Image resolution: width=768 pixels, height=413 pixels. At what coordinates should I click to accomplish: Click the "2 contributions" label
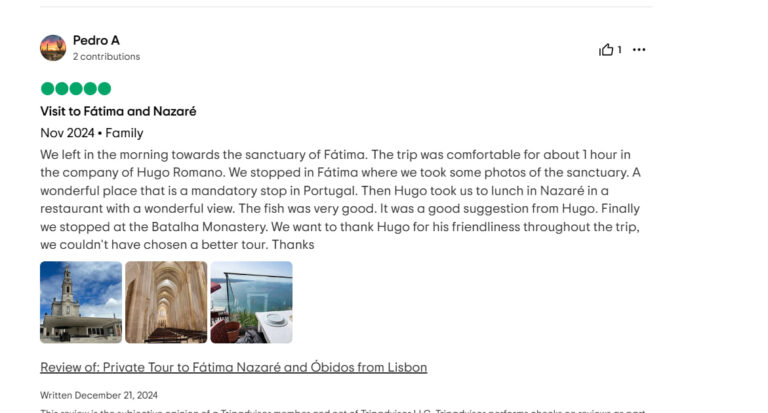tap(106, 57)
